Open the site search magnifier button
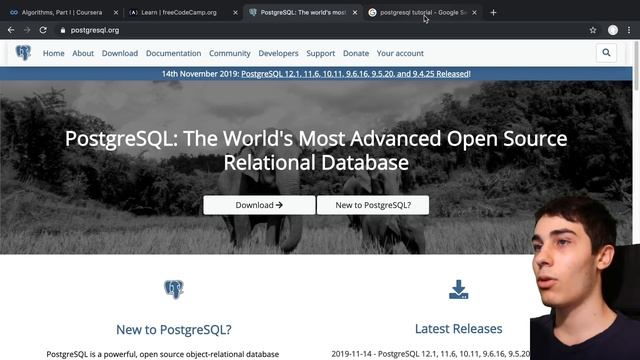 click(606, 53)
